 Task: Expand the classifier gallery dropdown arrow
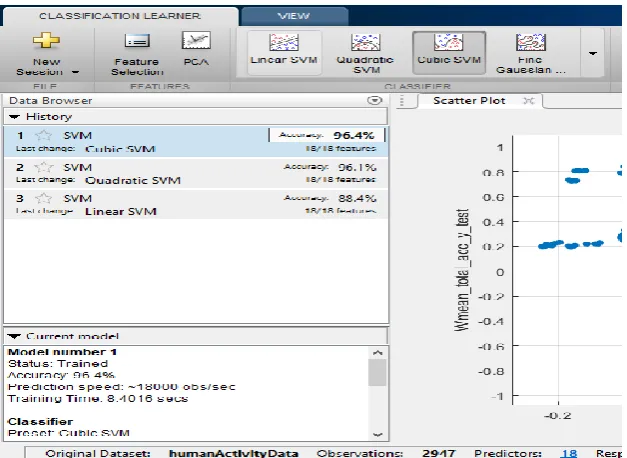[593, 53]
